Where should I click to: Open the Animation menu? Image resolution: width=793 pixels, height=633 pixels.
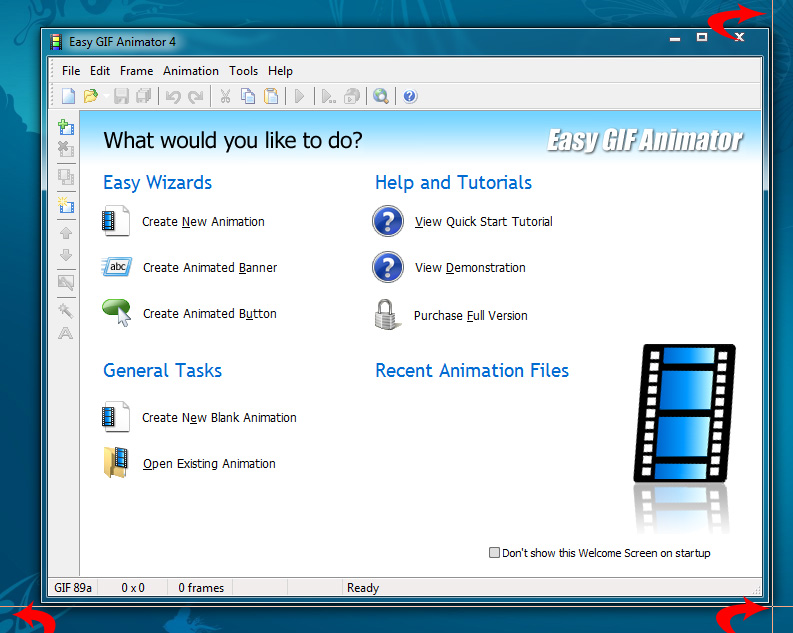191,71
